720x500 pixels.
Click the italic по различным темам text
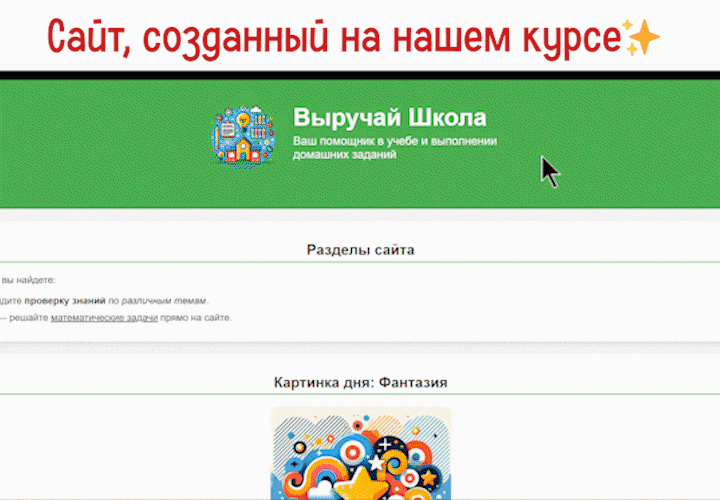click(158, 300)
